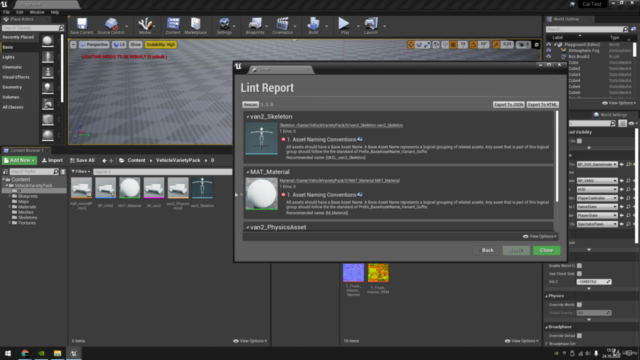
Task: Open the Help menu
Action: tap(54, 12)
